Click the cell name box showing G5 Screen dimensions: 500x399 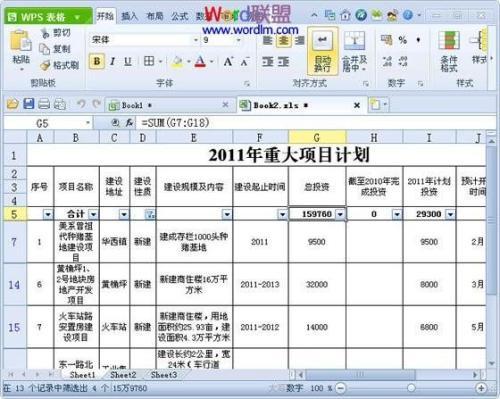point(48,123)
